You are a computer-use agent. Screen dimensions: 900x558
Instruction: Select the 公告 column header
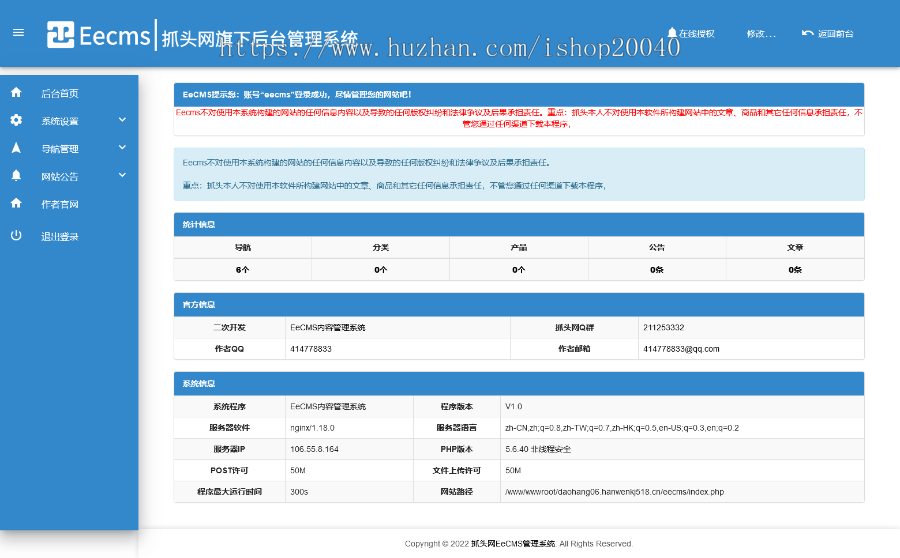657,247
